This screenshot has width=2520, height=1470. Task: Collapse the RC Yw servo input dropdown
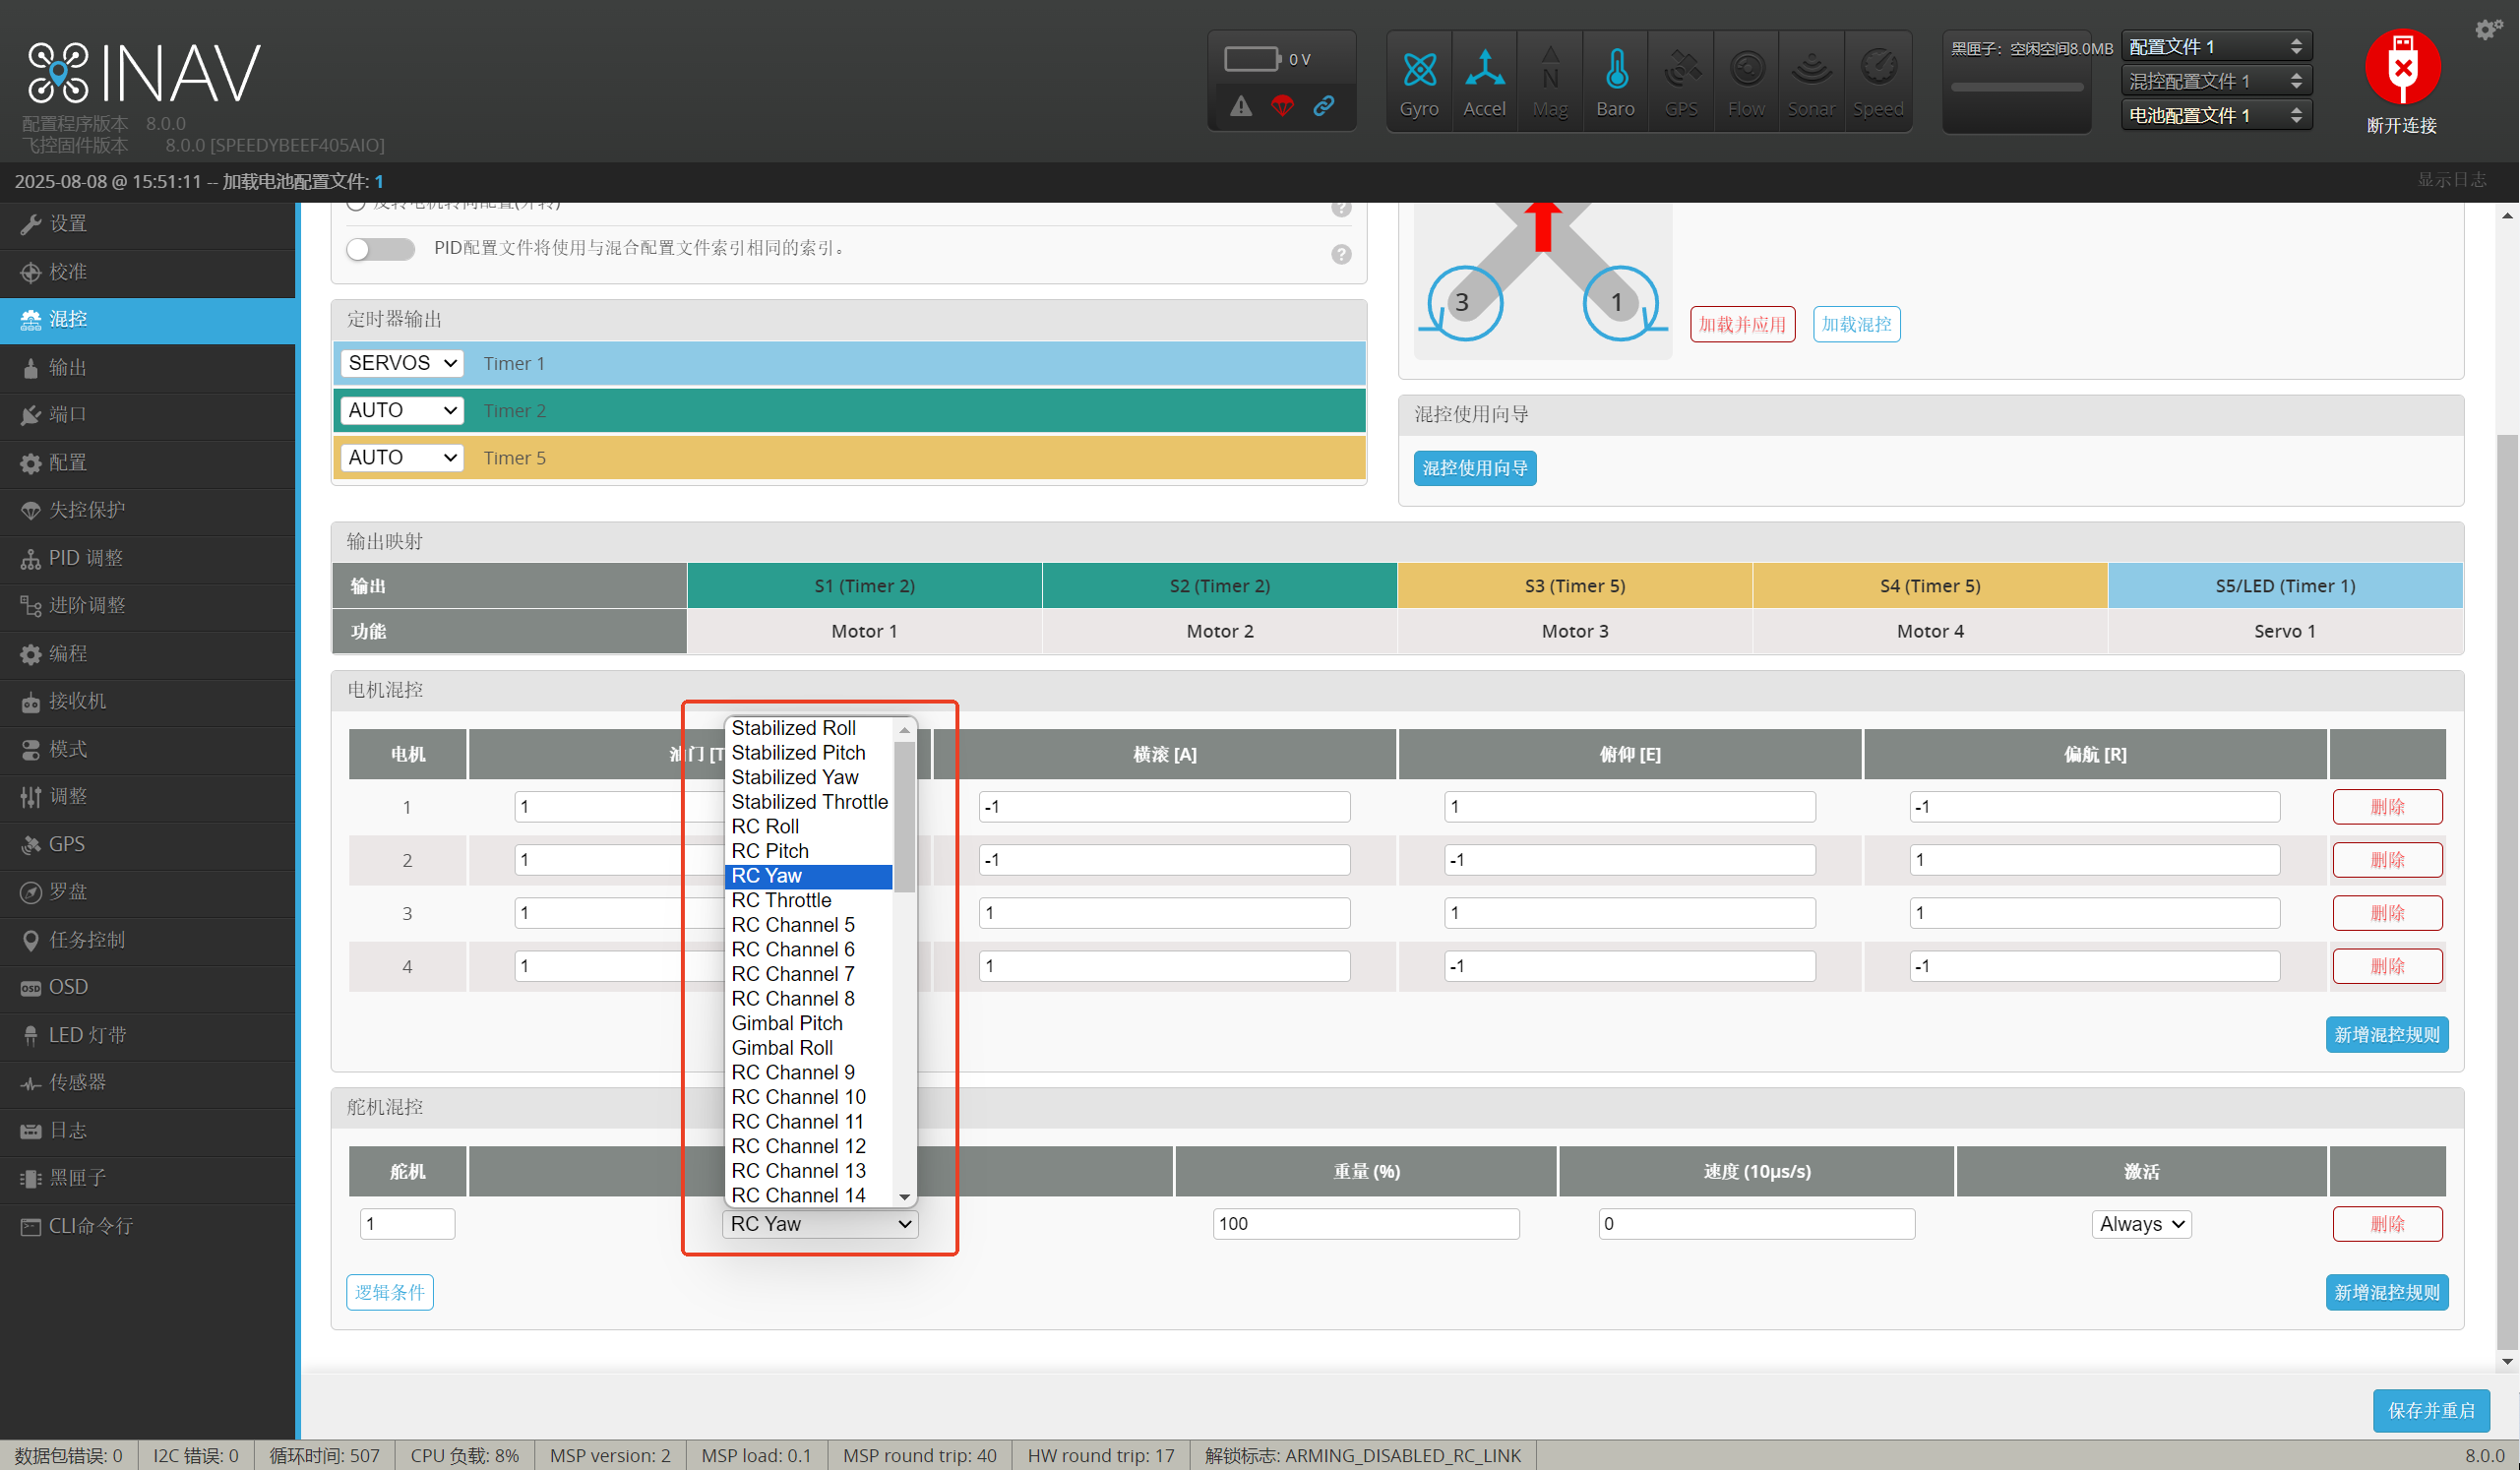tap(819, 1224)
